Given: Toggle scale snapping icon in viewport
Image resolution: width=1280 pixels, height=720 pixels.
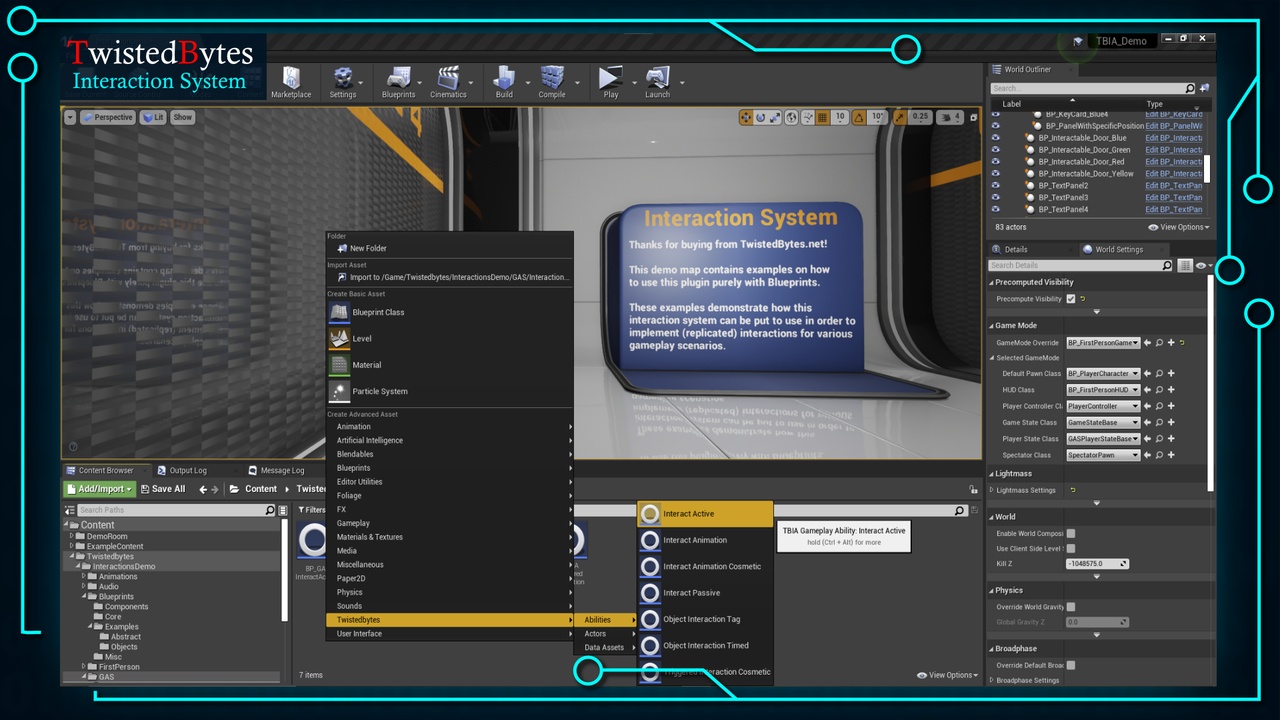Looking at the screenshot, I should pos(900,117).
